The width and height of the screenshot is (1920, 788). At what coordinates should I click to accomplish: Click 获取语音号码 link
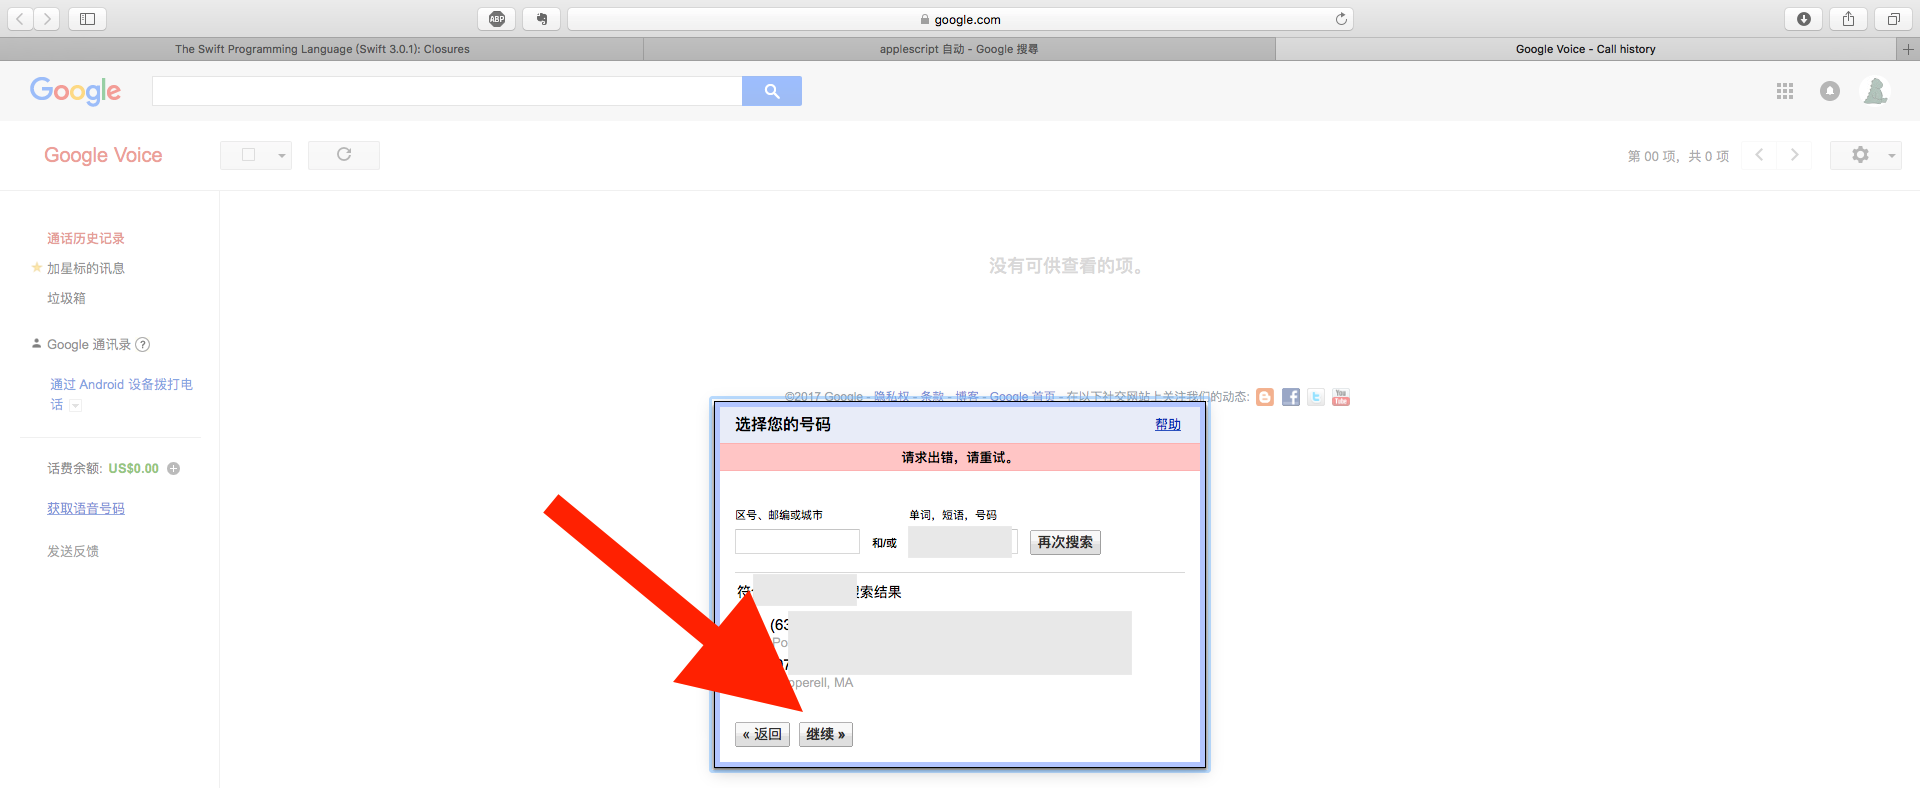pyautogui.click(x=86, y=509)
